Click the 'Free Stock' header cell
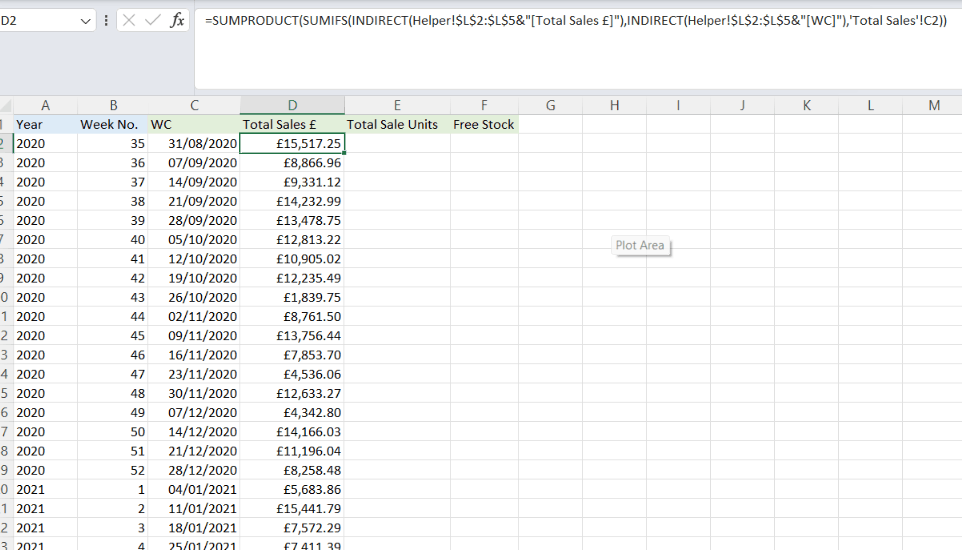The width and height of the screenshot is (962, 550). click(x=484, y=125)
